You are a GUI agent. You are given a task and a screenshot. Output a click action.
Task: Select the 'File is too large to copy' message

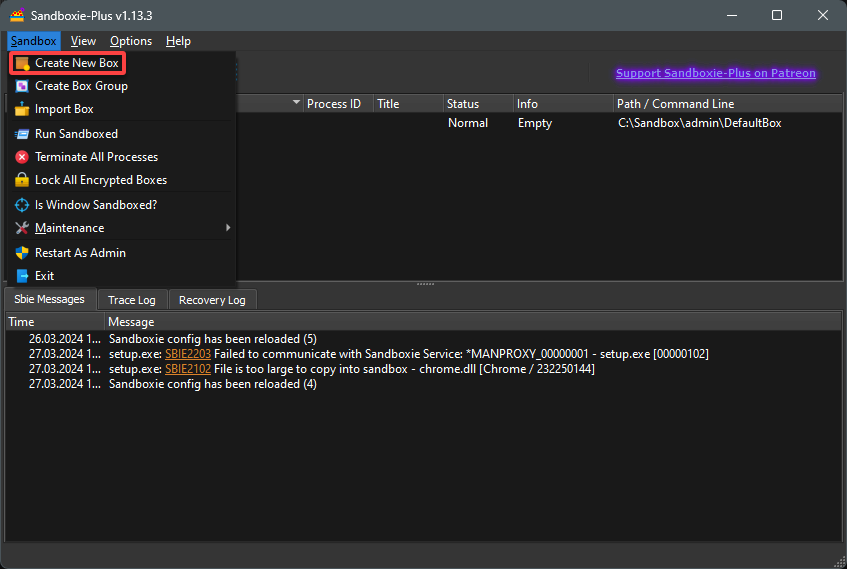pyautogui.click(x=352, y=369)
